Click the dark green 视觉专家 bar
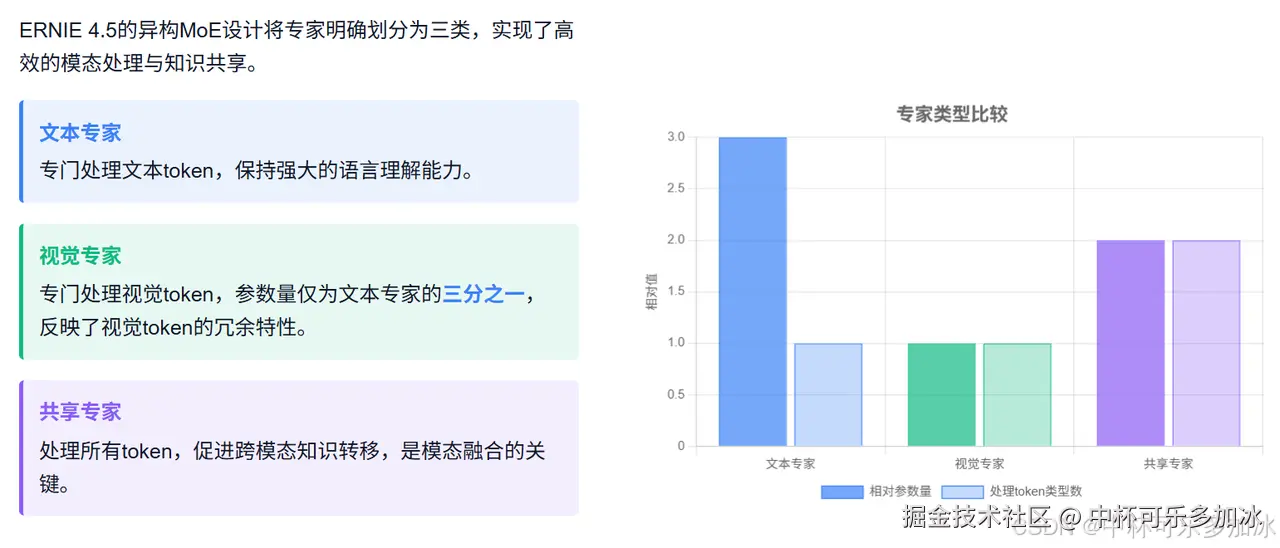 [x=941, y=395]
